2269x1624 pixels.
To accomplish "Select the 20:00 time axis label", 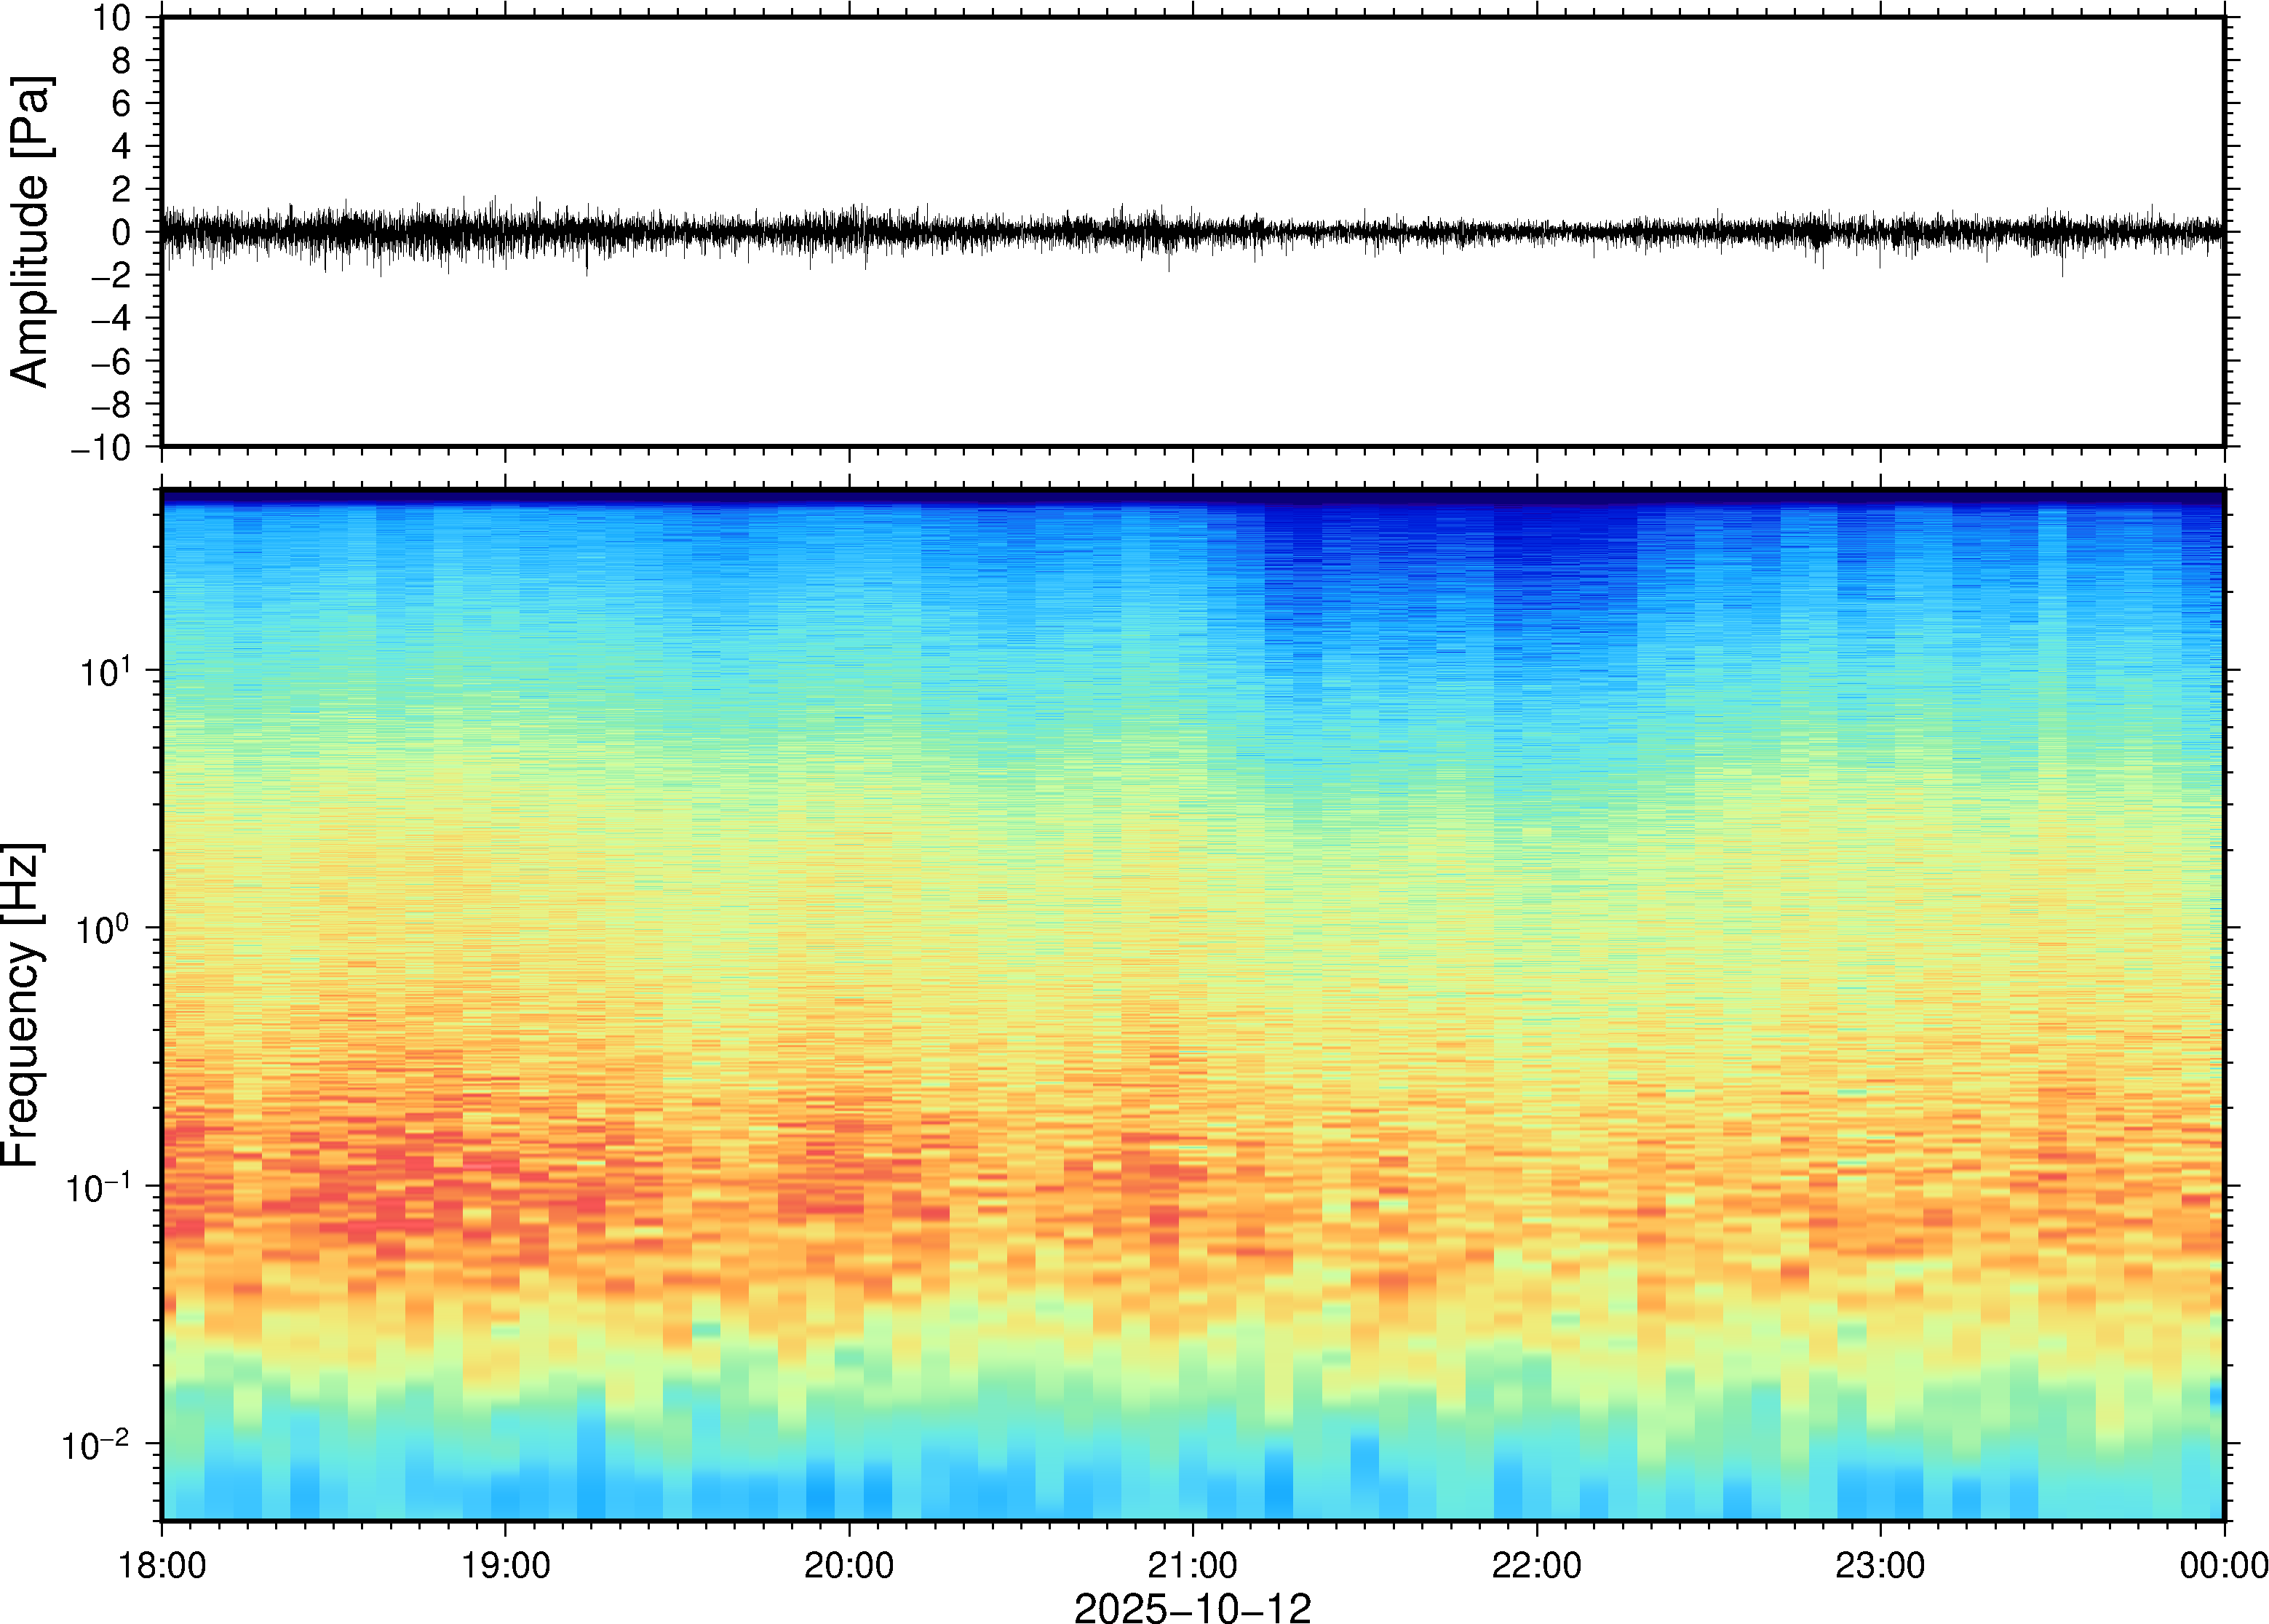I will tap(849, 1565).
